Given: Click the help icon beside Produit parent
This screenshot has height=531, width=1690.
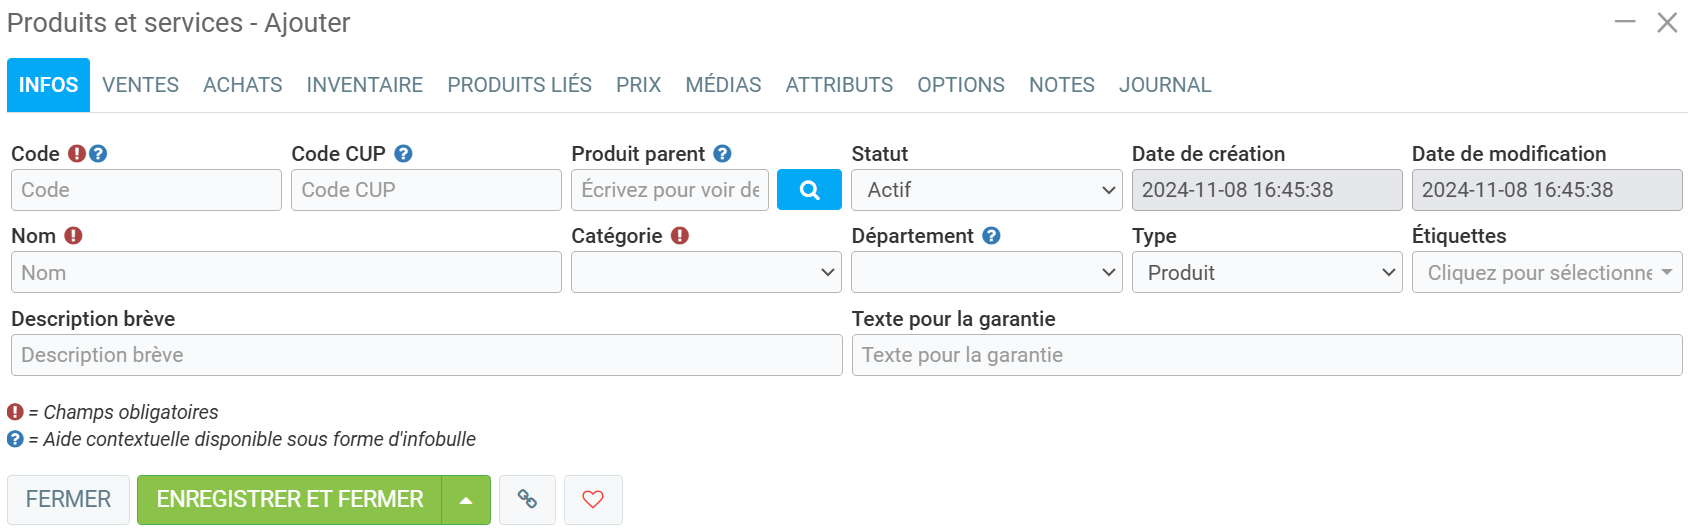Looking at the screenshot, I should 723,154.
